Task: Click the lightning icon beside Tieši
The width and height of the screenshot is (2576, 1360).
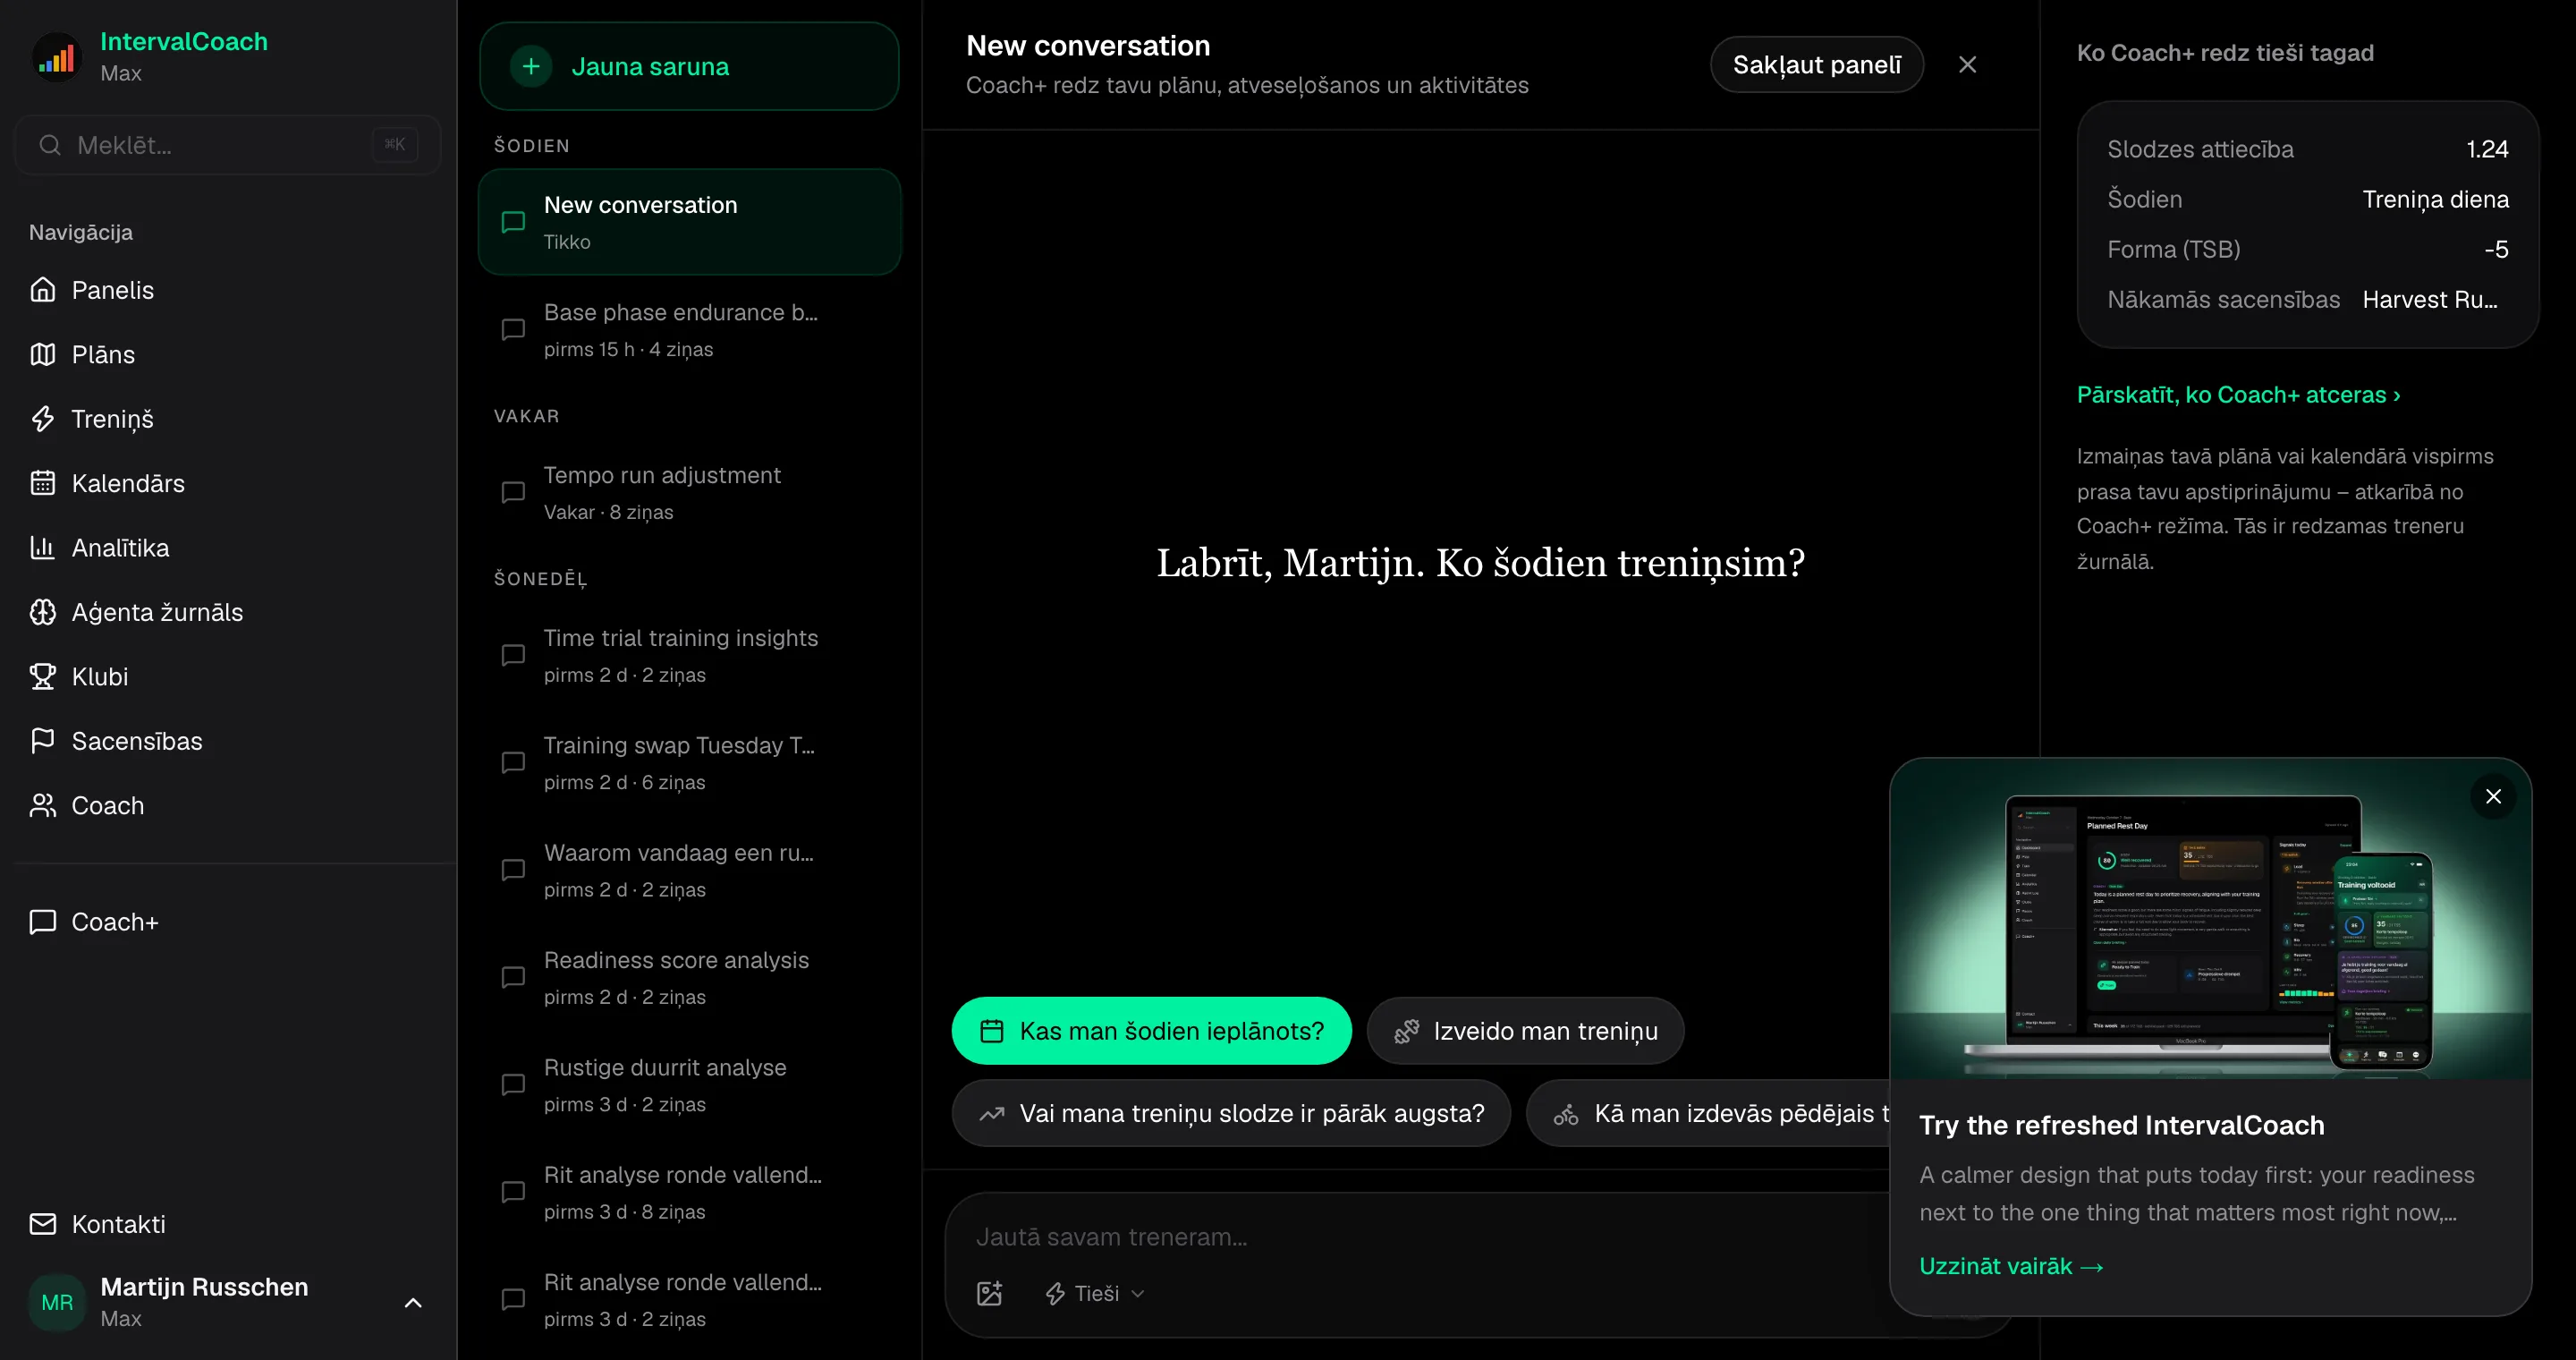Action: pos(1055,1294)
